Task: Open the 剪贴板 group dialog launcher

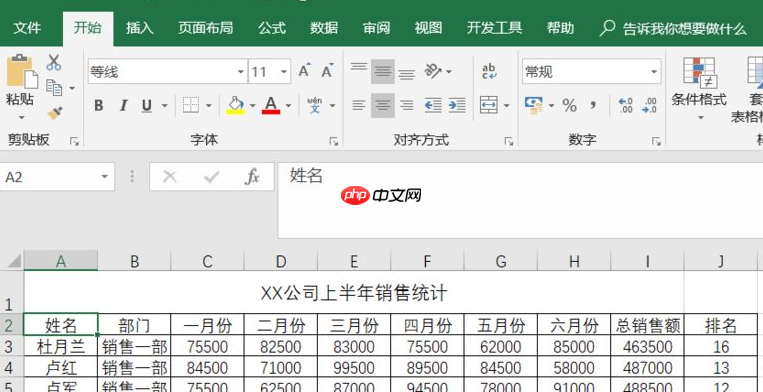Action: click(74, 142)
